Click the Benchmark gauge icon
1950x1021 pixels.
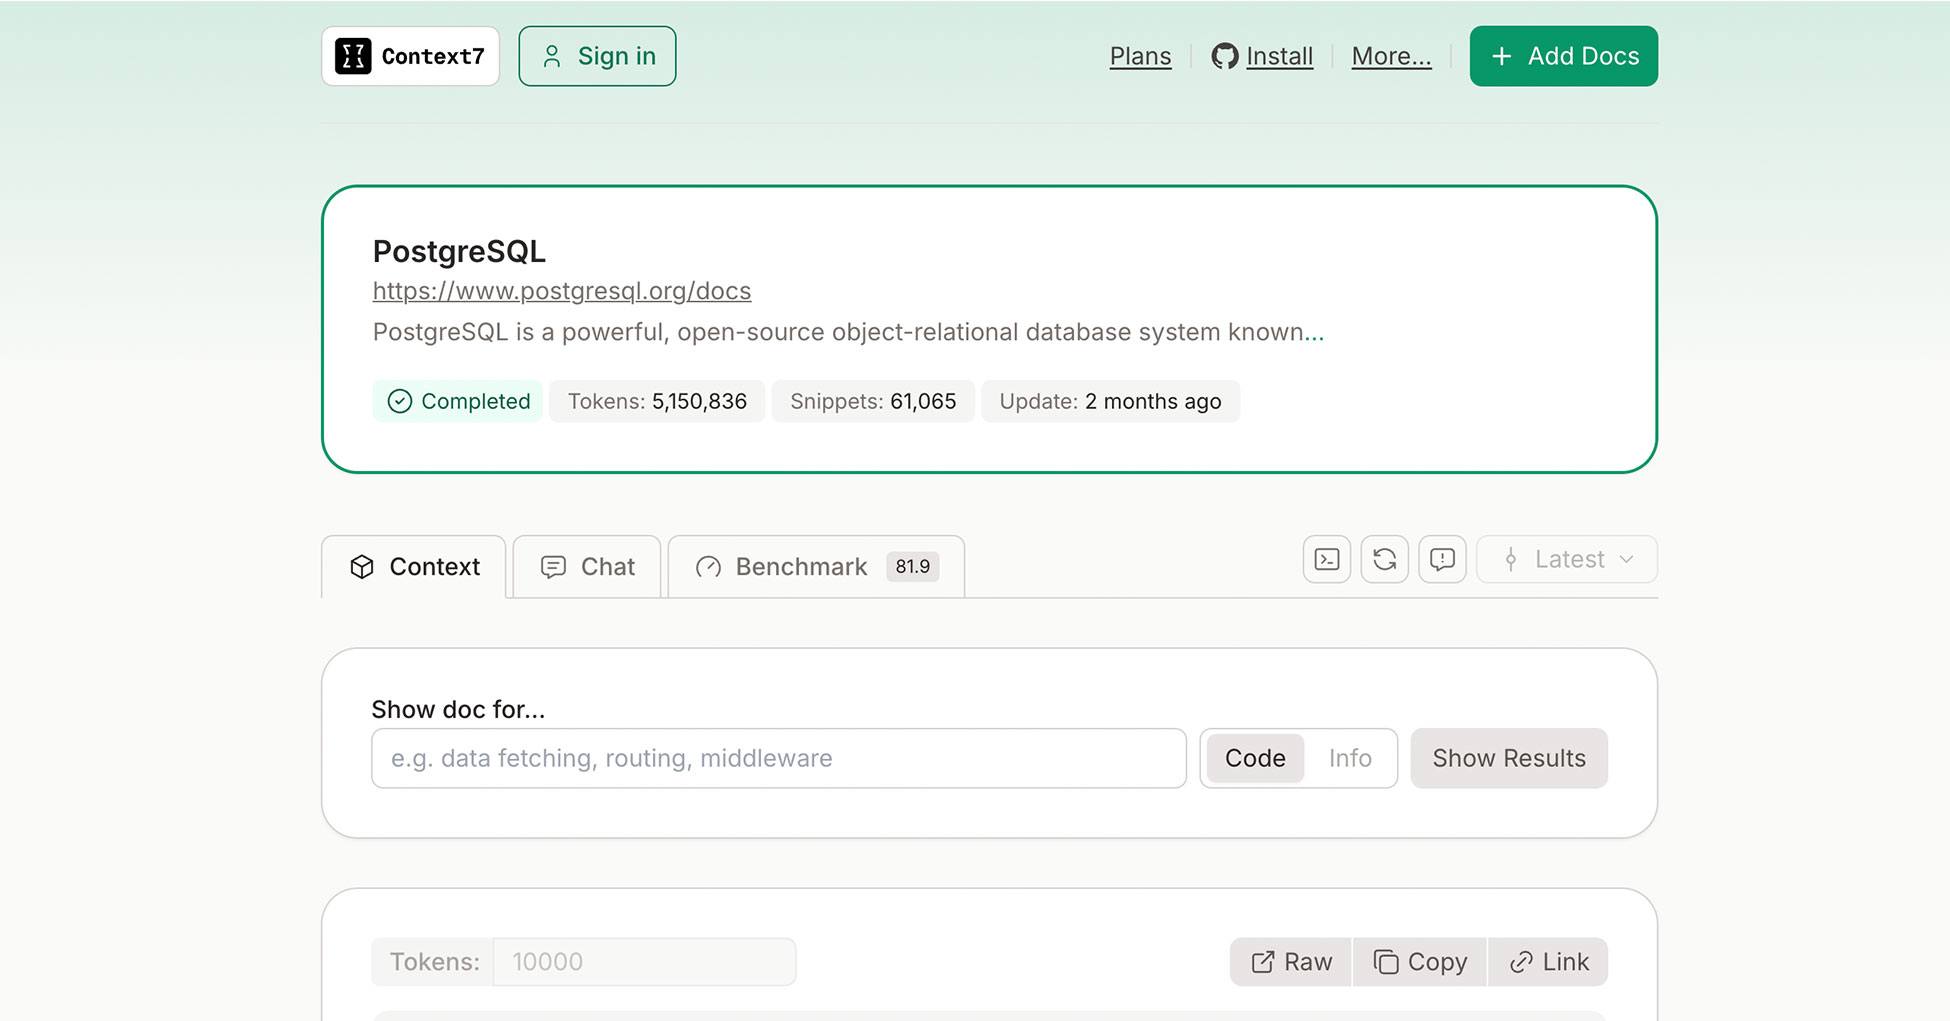pos(708,567)
